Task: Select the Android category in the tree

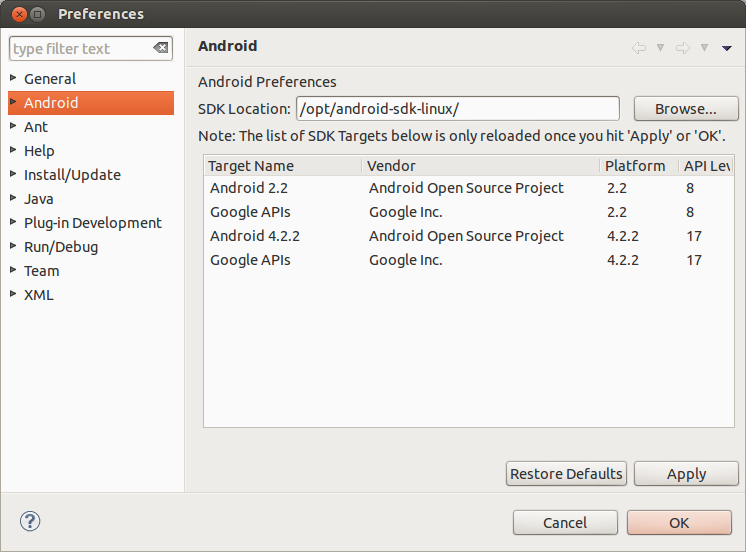Action: click(x=51, y=103)
